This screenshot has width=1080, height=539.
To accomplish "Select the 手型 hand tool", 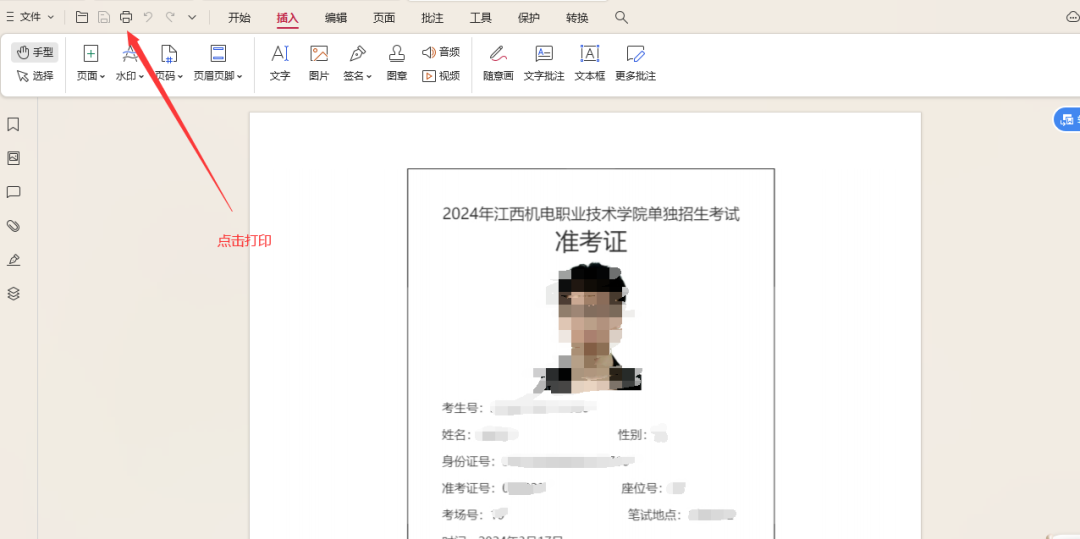I will [x=35, y=52].
